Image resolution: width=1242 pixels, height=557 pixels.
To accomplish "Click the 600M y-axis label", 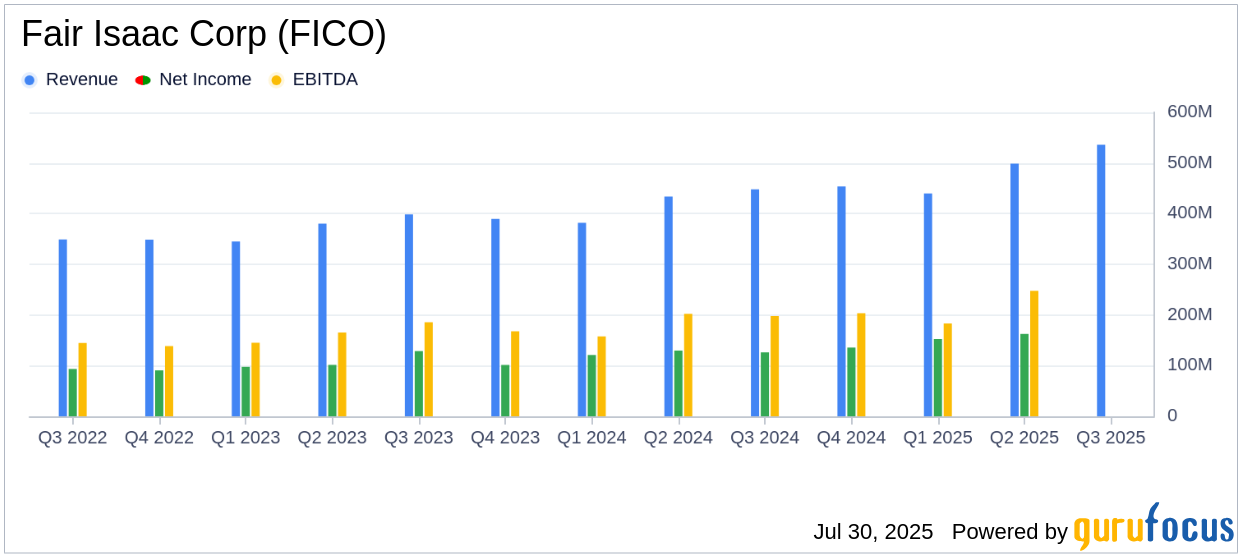I will click(x=1190, y=112).
